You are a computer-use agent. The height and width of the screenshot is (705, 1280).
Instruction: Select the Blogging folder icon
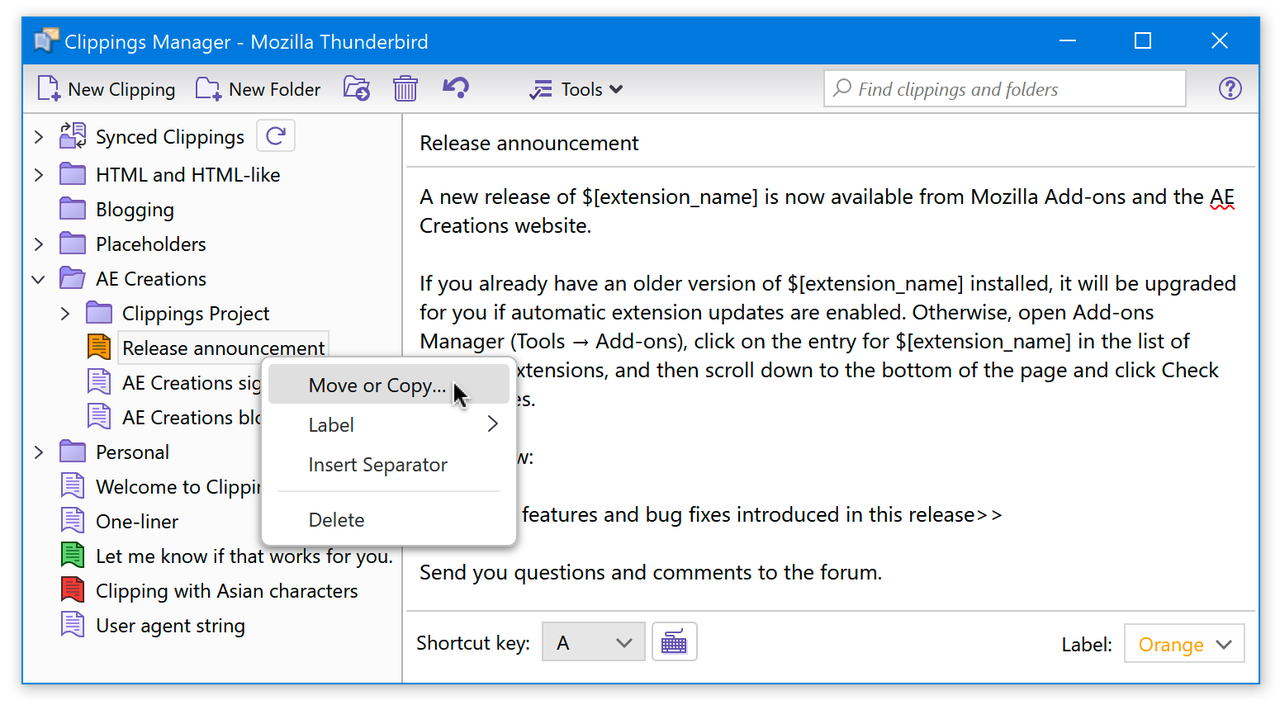pyautogui.click(x=73, y=209)
